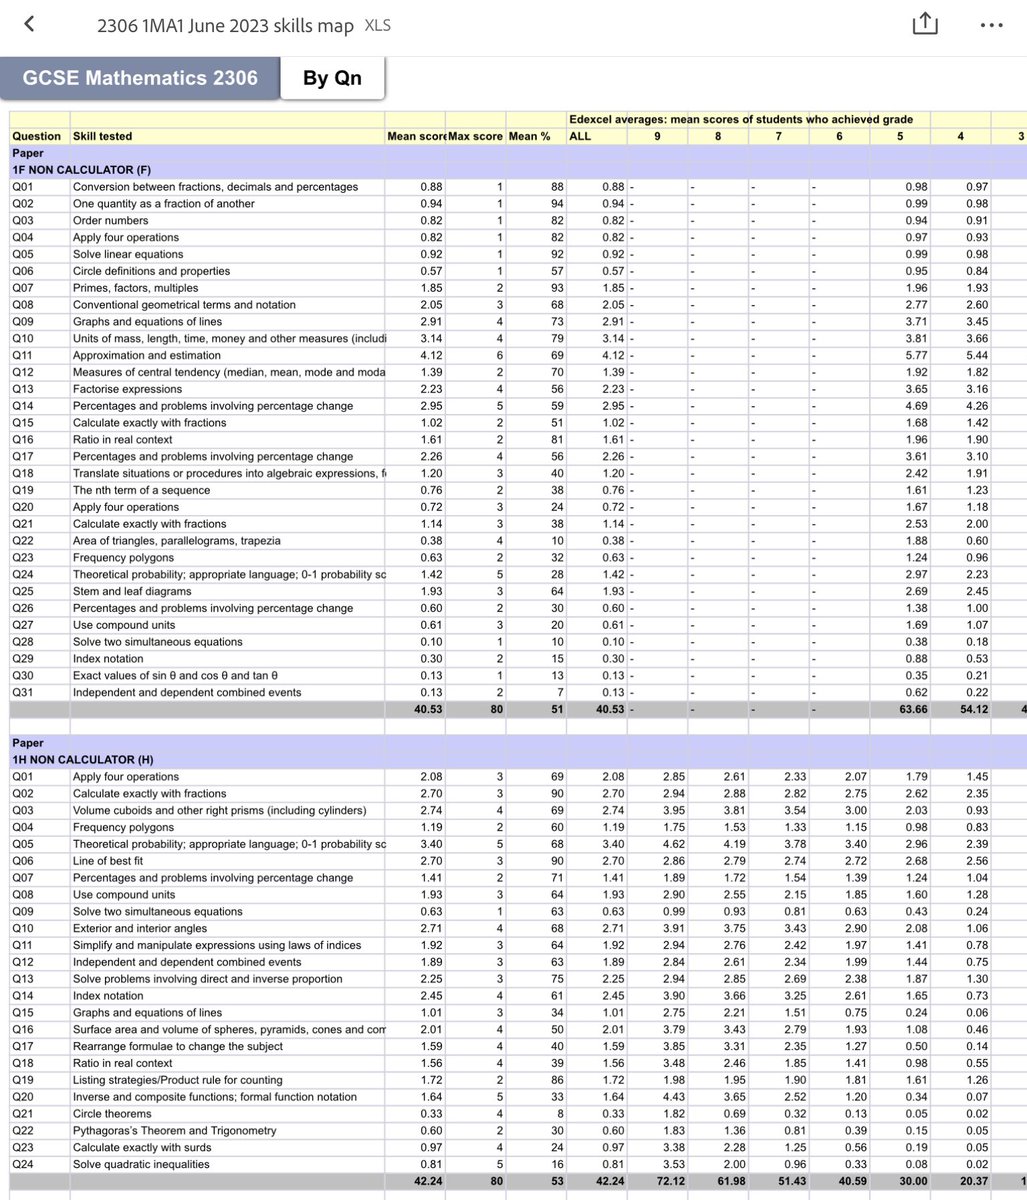The height and width of the screenshot is (1200, 1027).
Task: Open the share icon
Action: pos(925,23)
